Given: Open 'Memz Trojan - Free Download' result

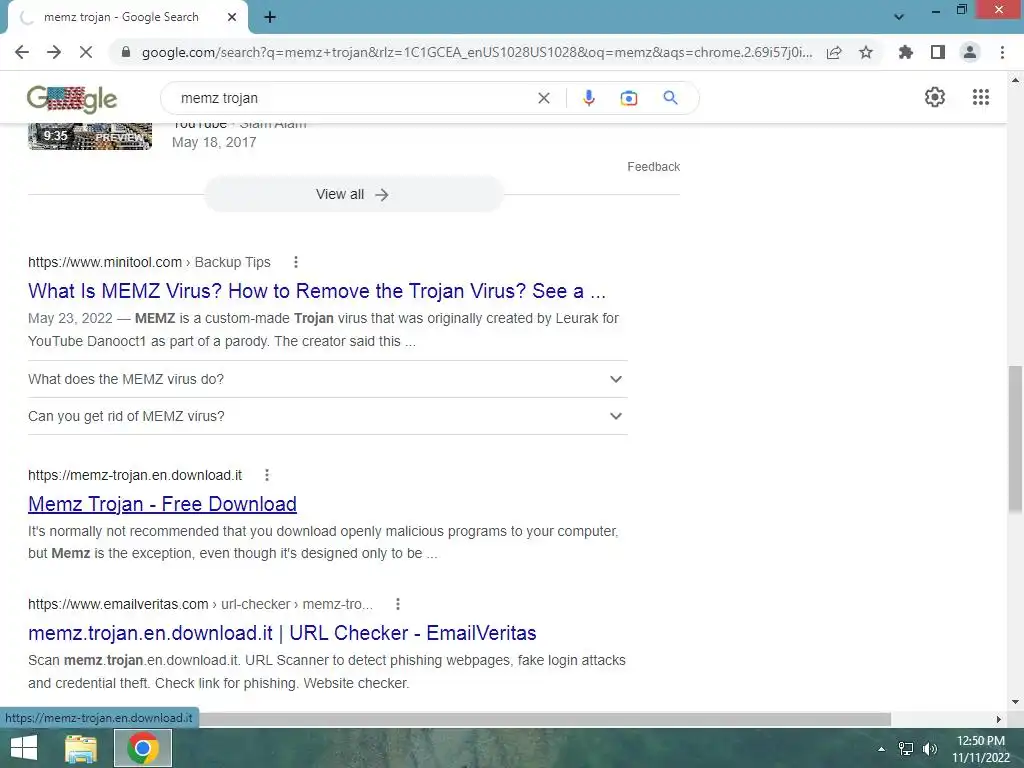Looking at the screenshot, I should (162, 504).
